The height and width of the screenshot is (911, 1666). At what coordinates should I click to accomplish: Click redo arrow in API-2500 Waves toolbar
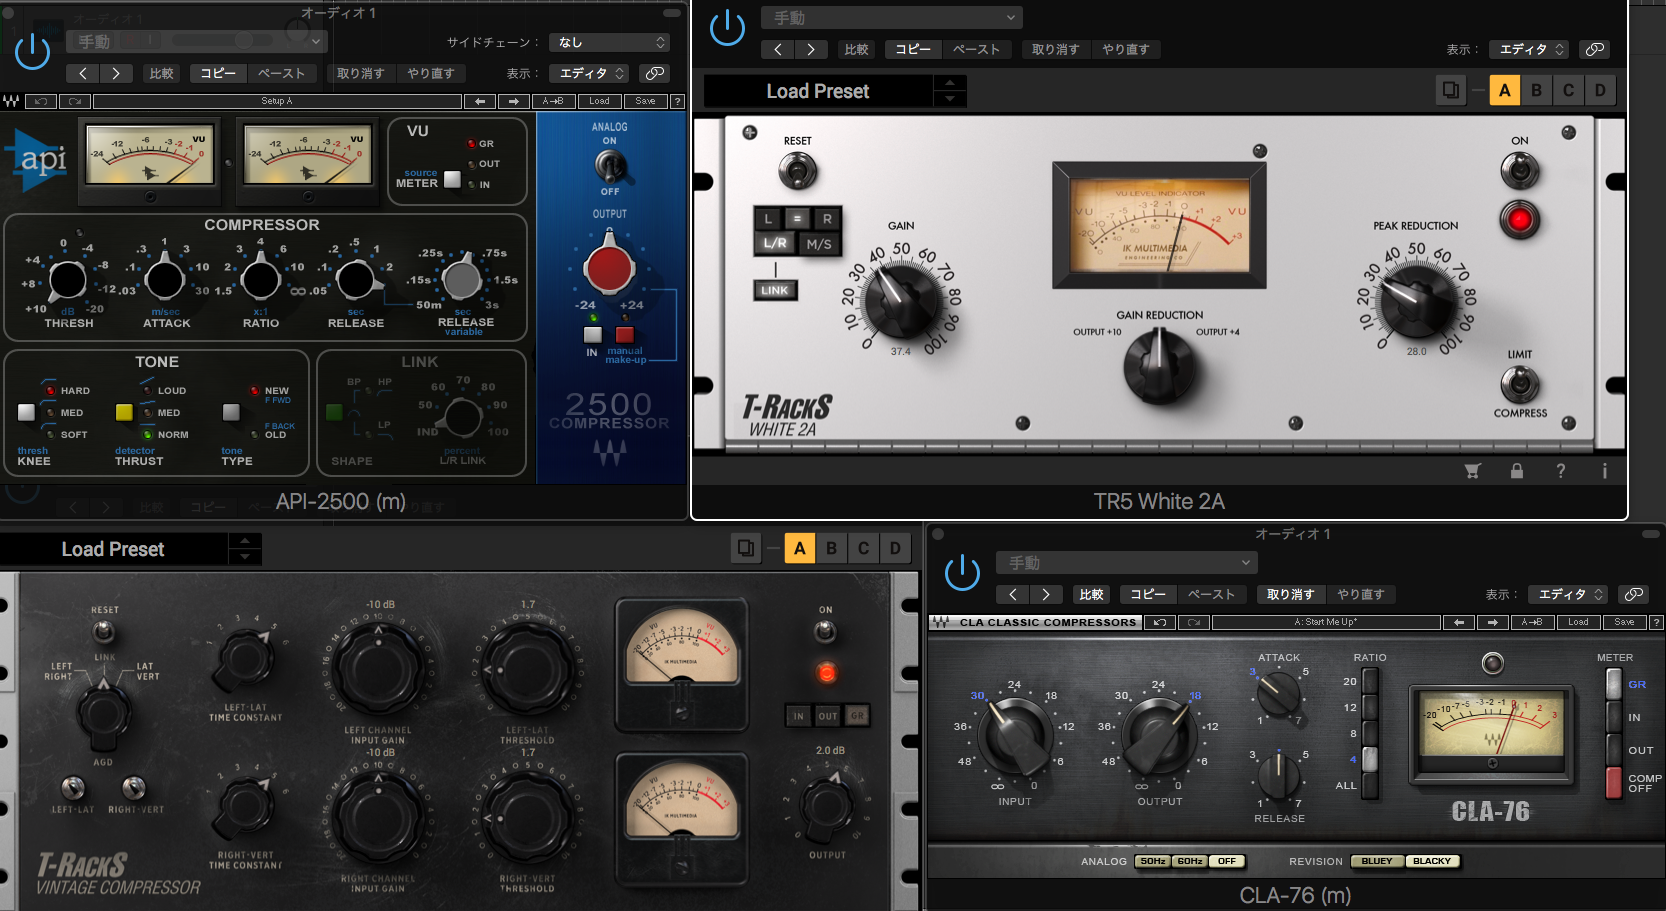click(75, 101)
